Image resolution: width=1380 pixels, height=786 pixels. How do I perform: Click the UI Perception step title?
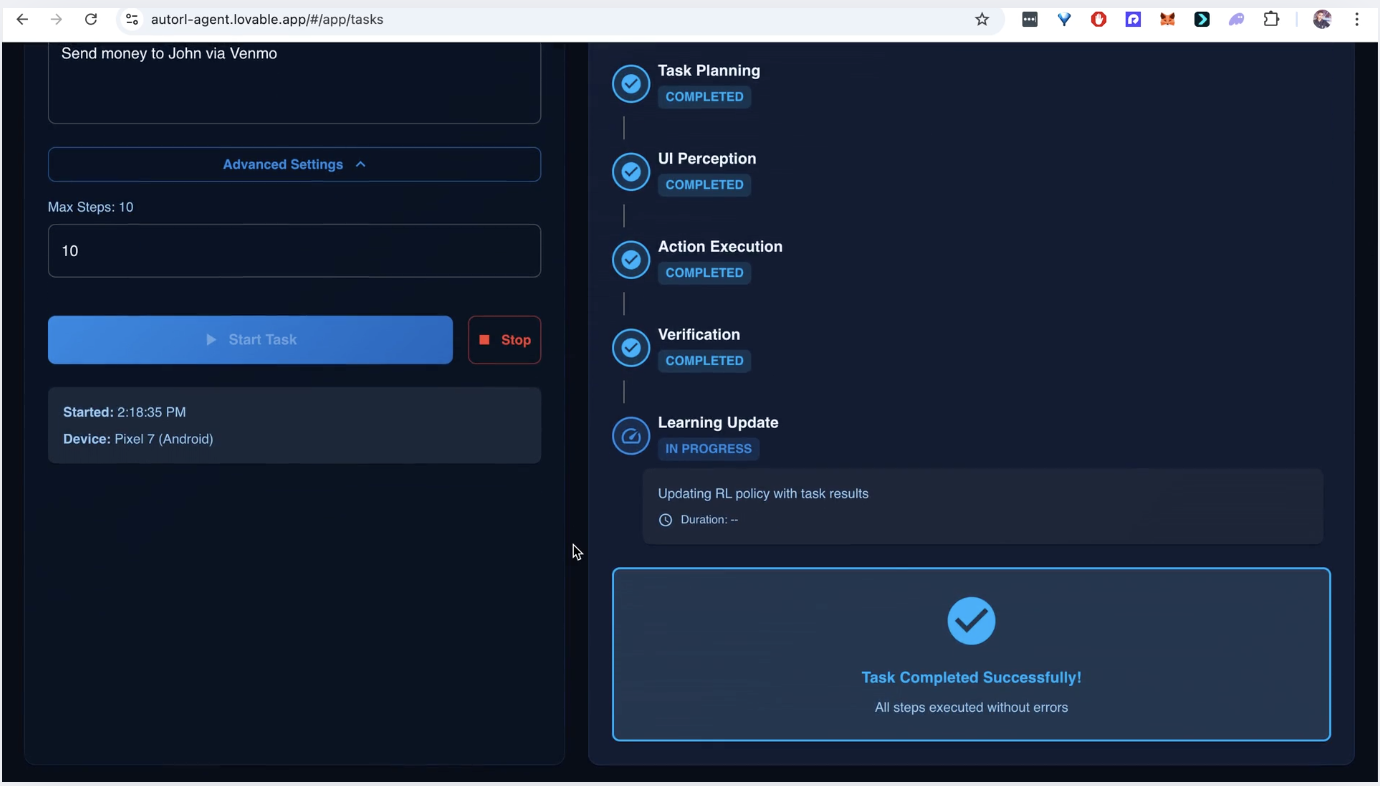pyautogui.click(x=707, y=159)
